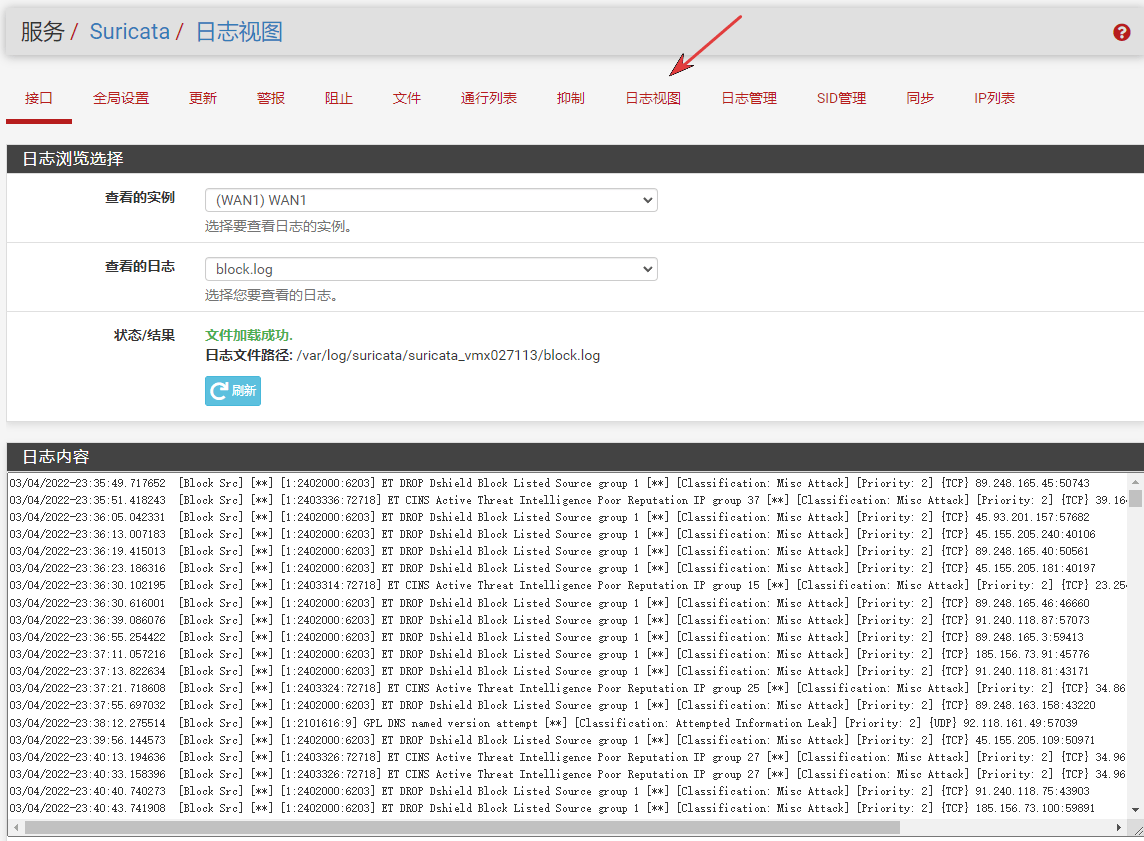Click the 刷新 refresh button
The width and height of the screenshot is (1144, 841).
point(232,391)
